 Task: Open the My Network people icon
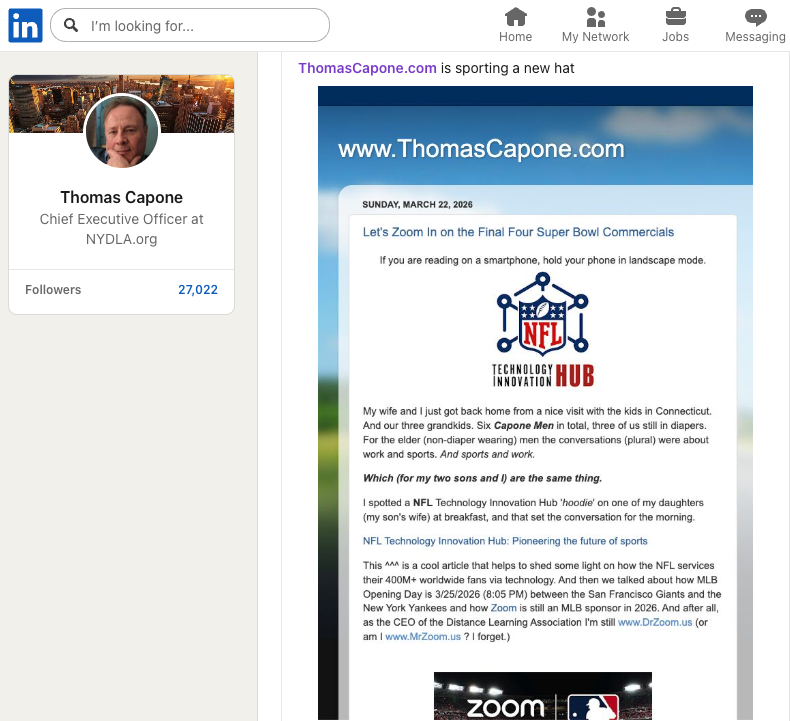point(596,17)
